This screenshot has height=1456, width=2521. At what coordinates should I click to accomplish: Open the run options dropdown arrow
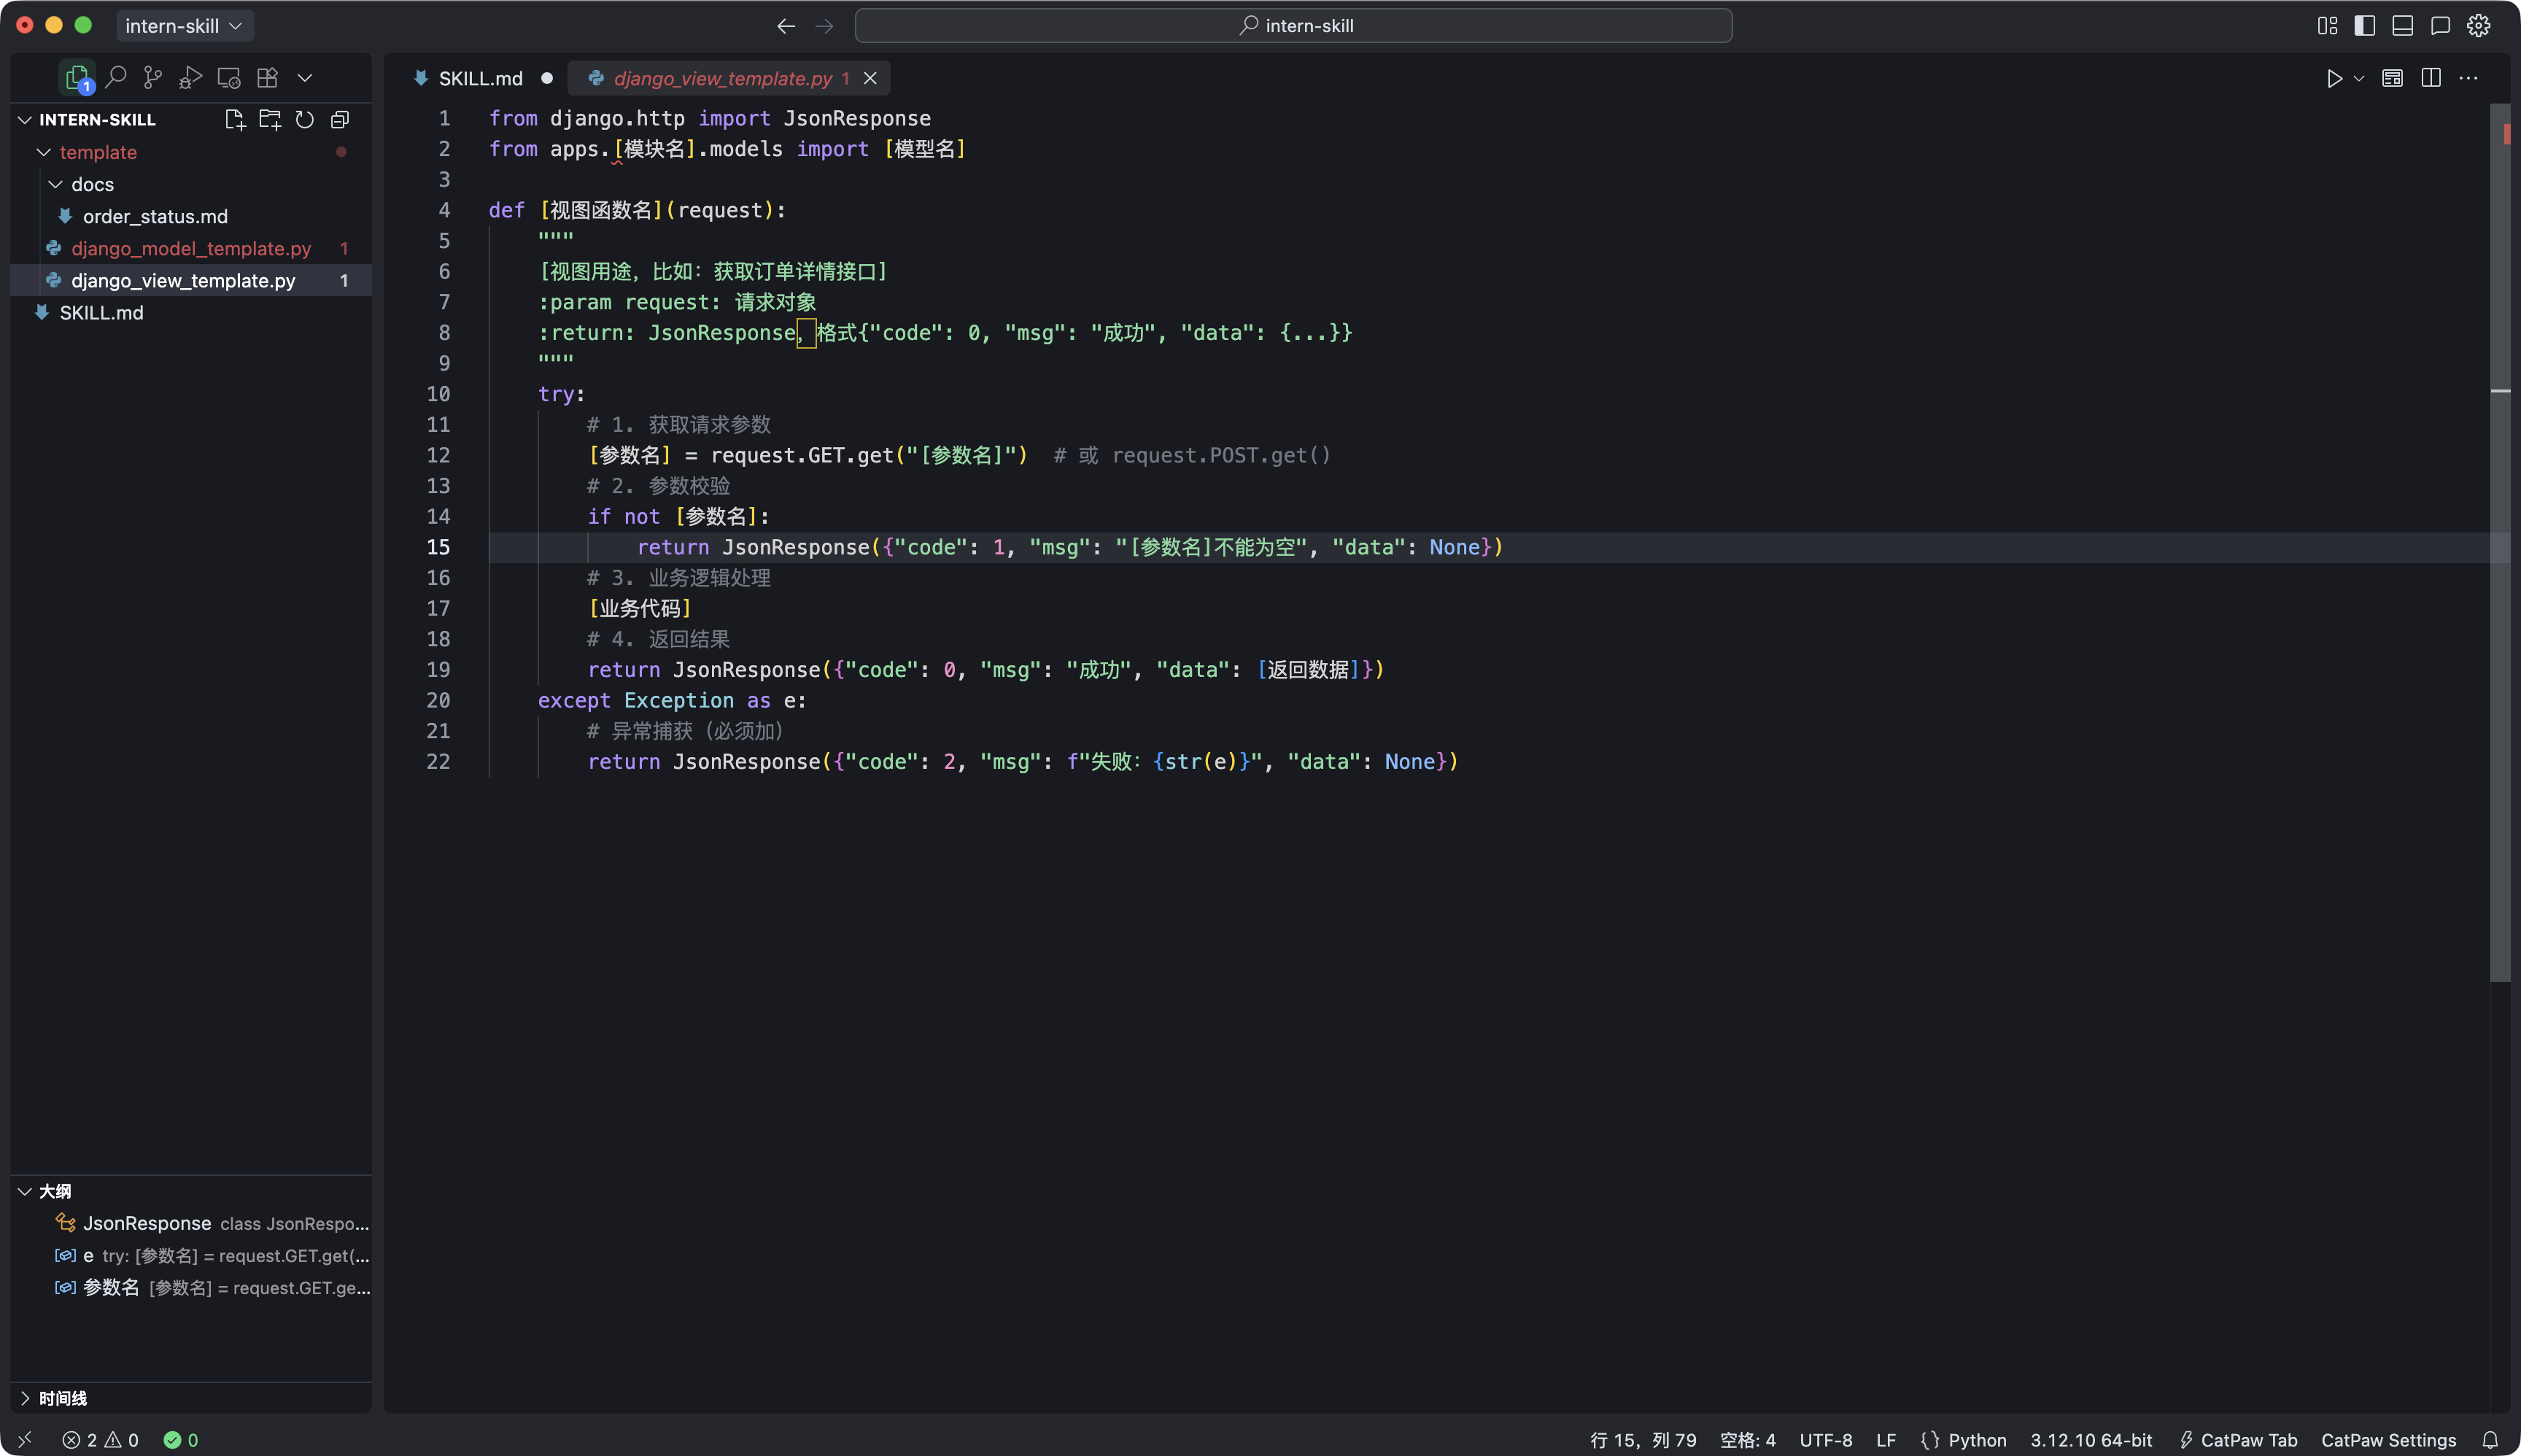pos(2359,78)
